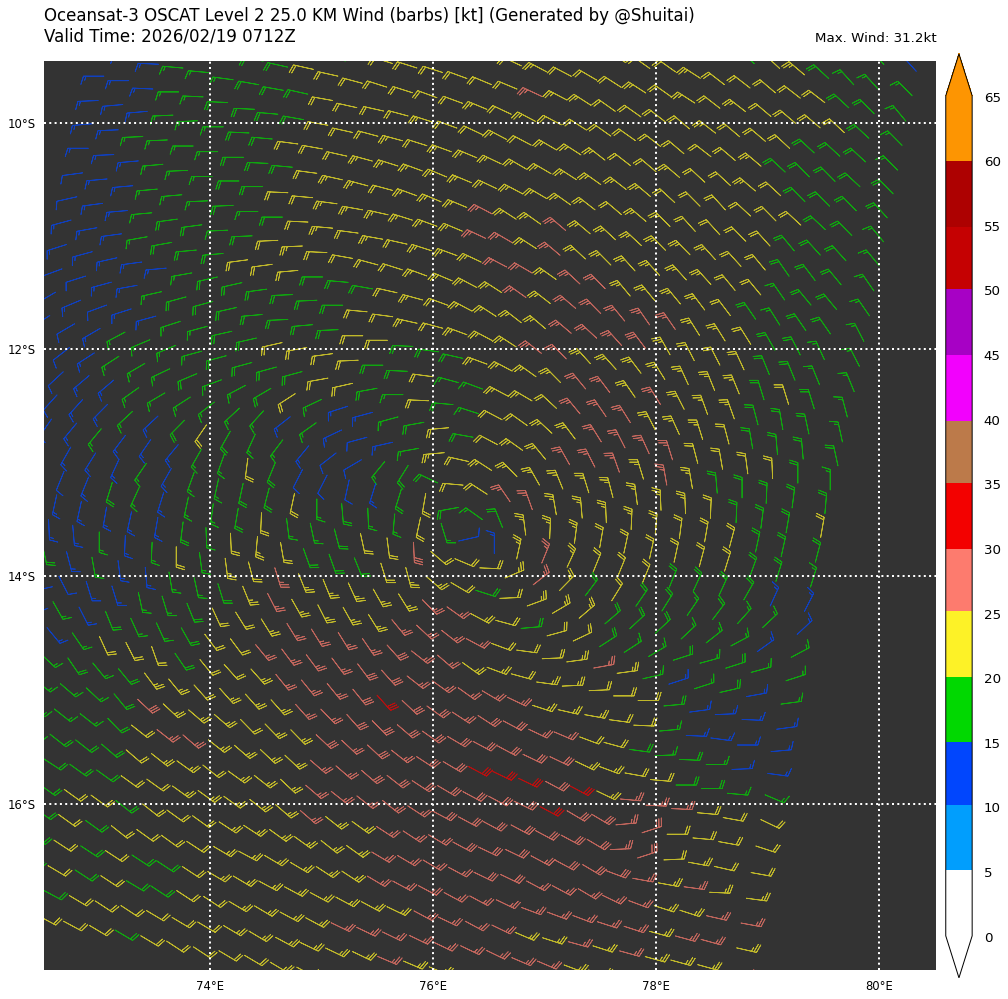Click the magenta 40–45 kt colorbar band
1008x999 pixels.
pos(958,387)
